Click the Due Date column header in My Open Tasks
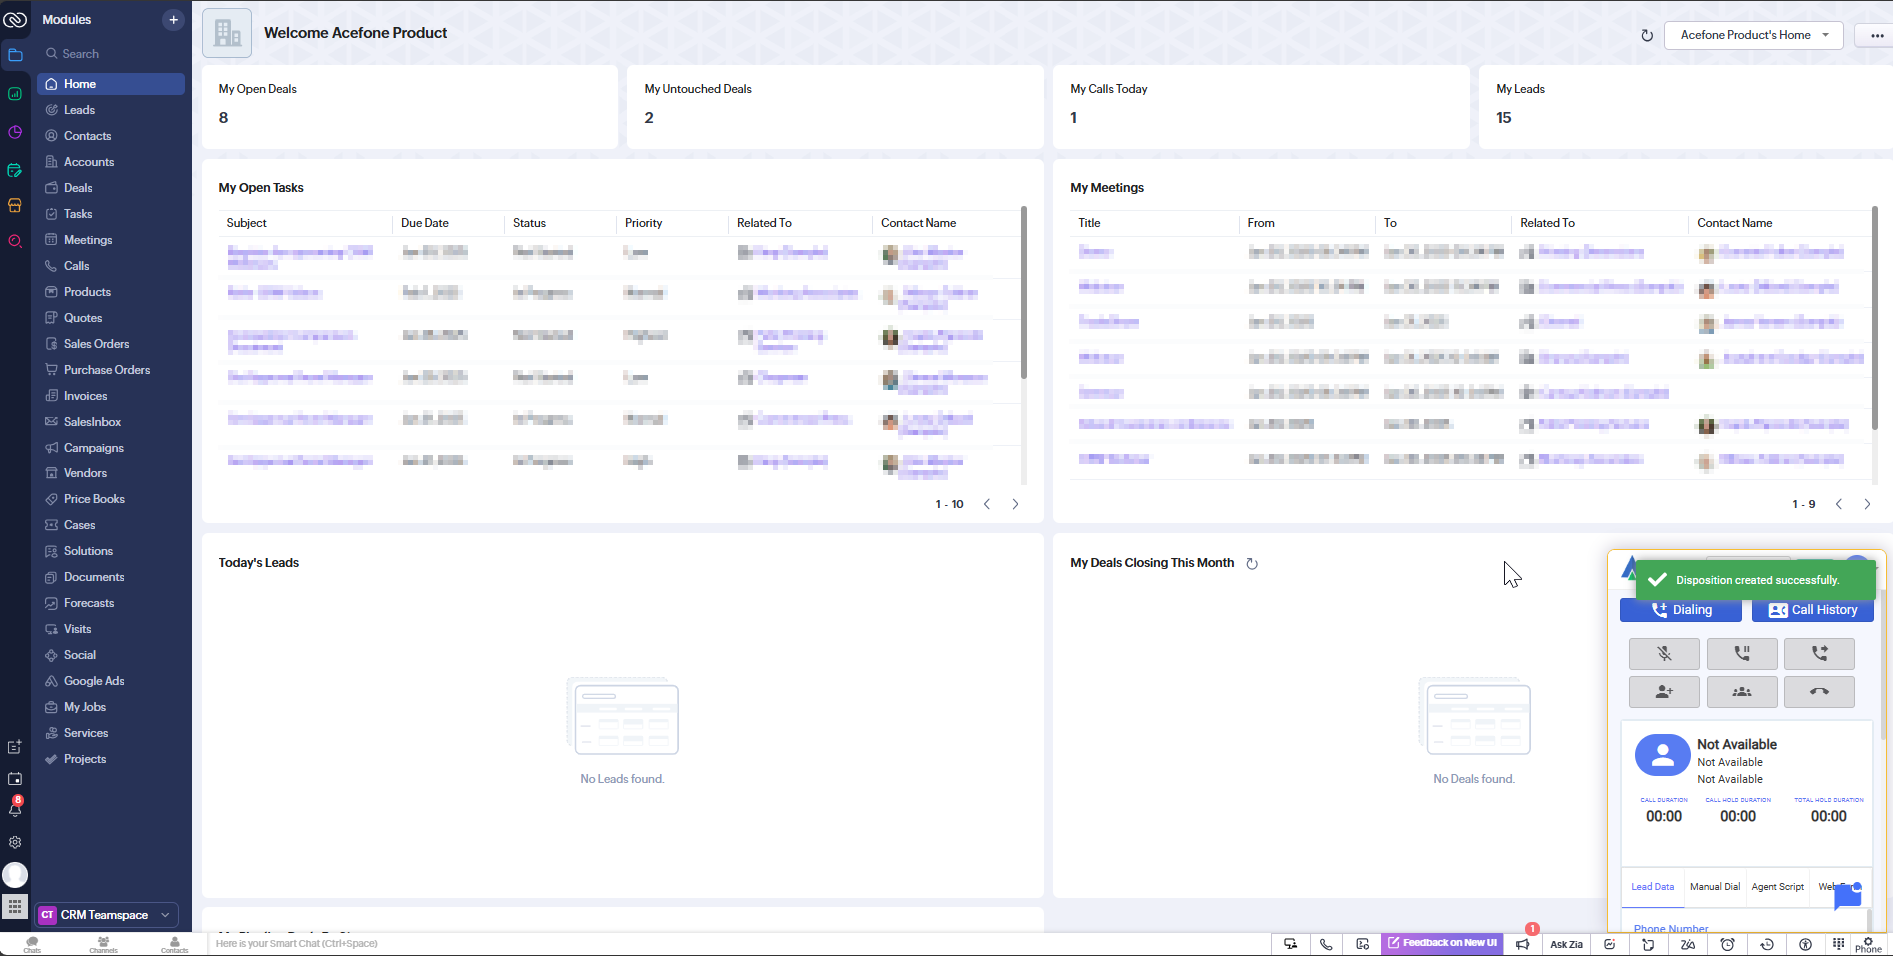1893x956 pixels. (x=425, y=223)
